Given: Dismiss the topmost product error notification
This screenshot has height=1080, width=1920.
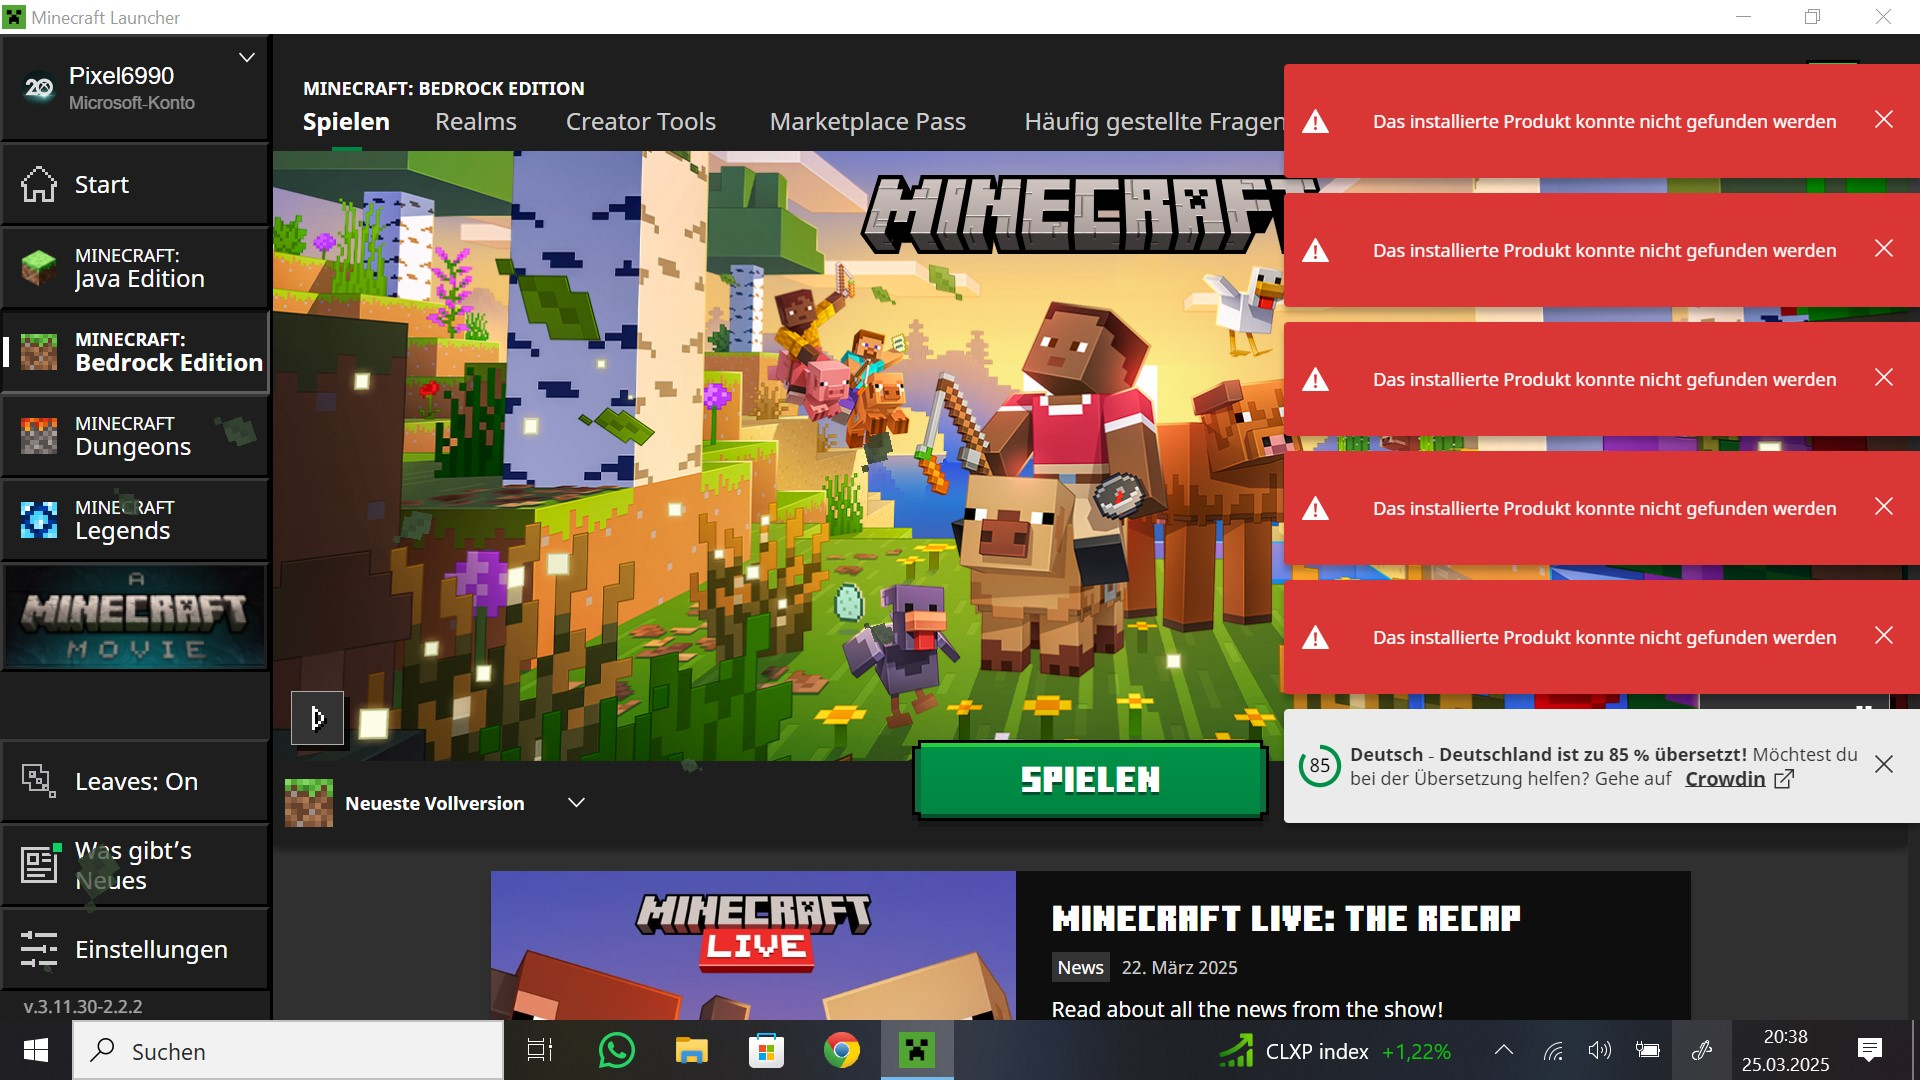Looking at the screenshot, I should [1884, 119].
